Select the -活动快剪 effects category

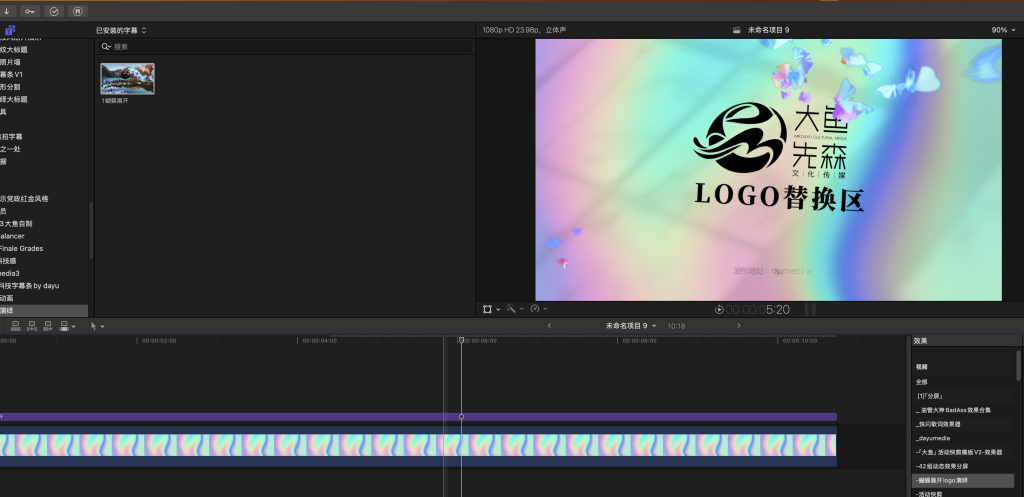pos(929,494)
